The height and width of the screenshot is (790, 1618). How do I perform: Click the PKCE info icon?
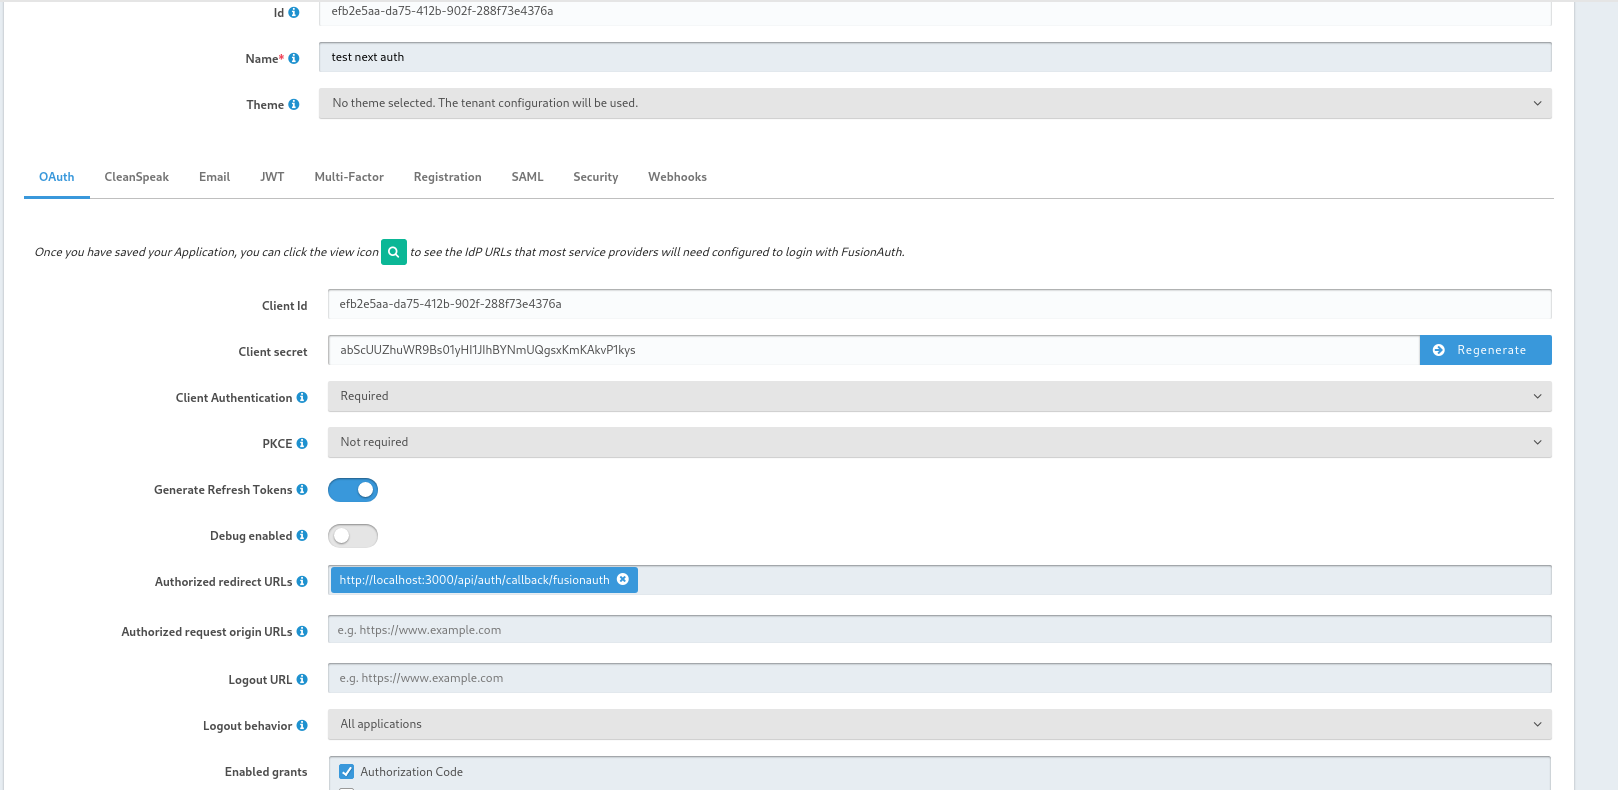302,444
